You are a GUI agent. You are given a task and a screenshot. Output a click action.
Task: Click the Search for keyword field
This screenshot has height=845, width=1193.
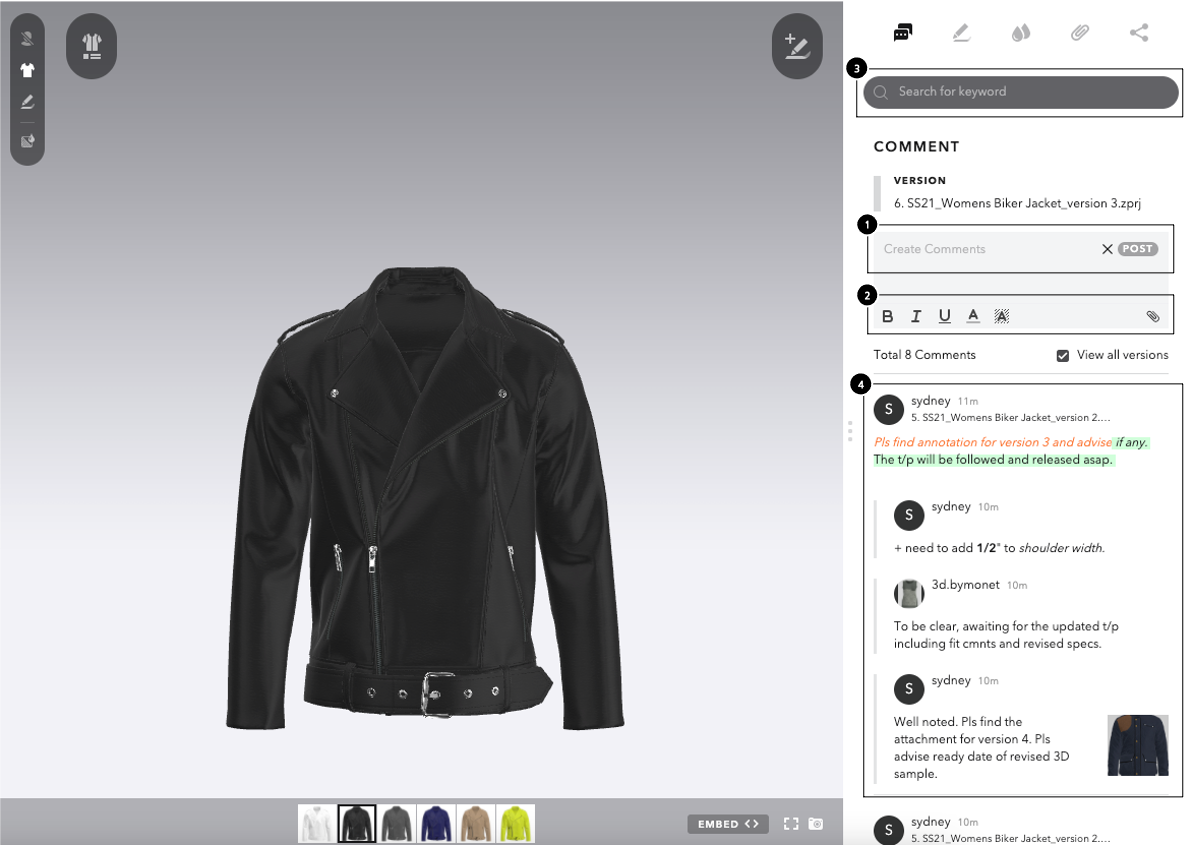coord(1020,92)
